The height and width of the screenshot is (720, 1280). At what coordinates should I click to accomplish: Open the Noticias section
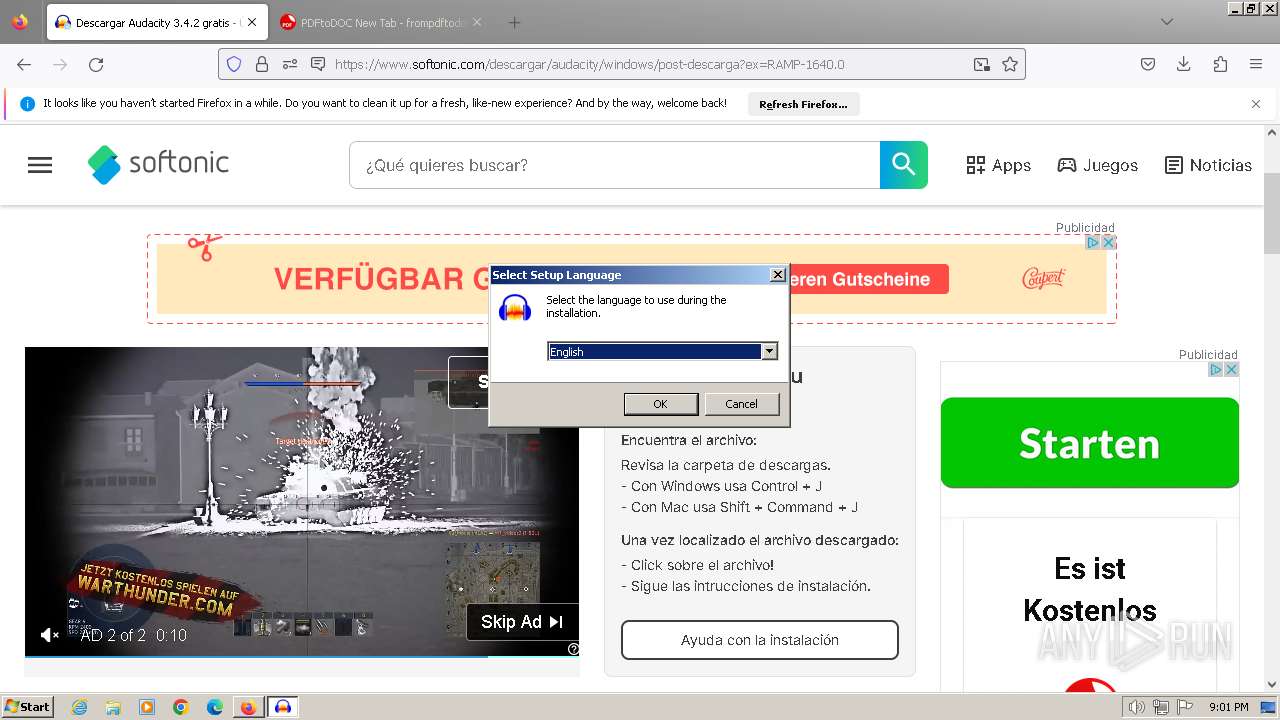tap(1208, 165)
